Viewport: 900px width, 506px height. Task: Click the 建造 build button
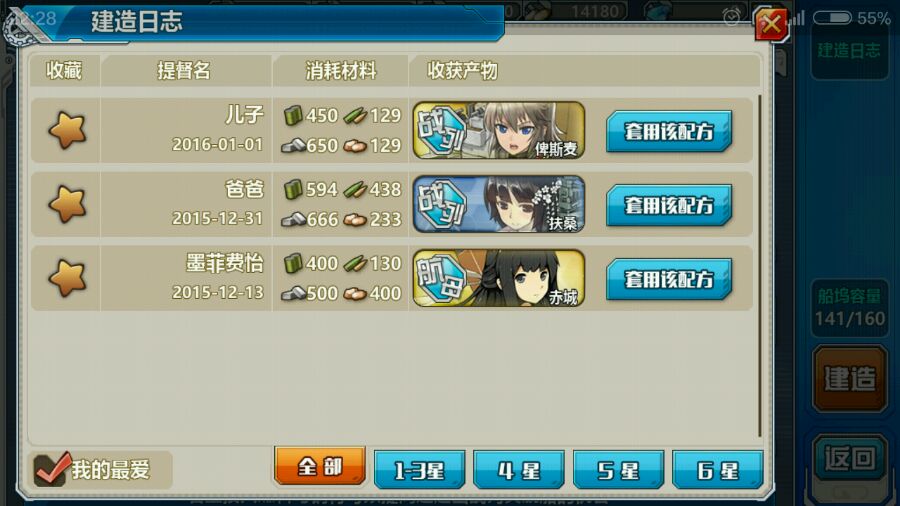[850, 379]
